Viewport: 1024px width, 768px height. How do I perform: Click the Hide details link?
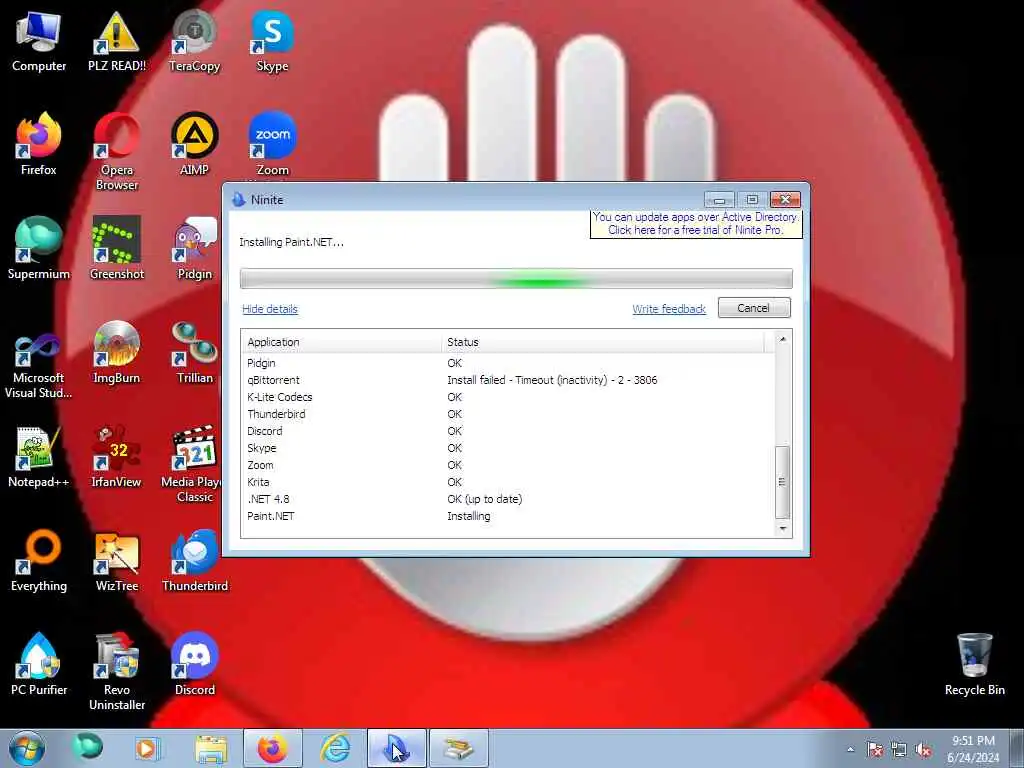click(x=270, y=309)
